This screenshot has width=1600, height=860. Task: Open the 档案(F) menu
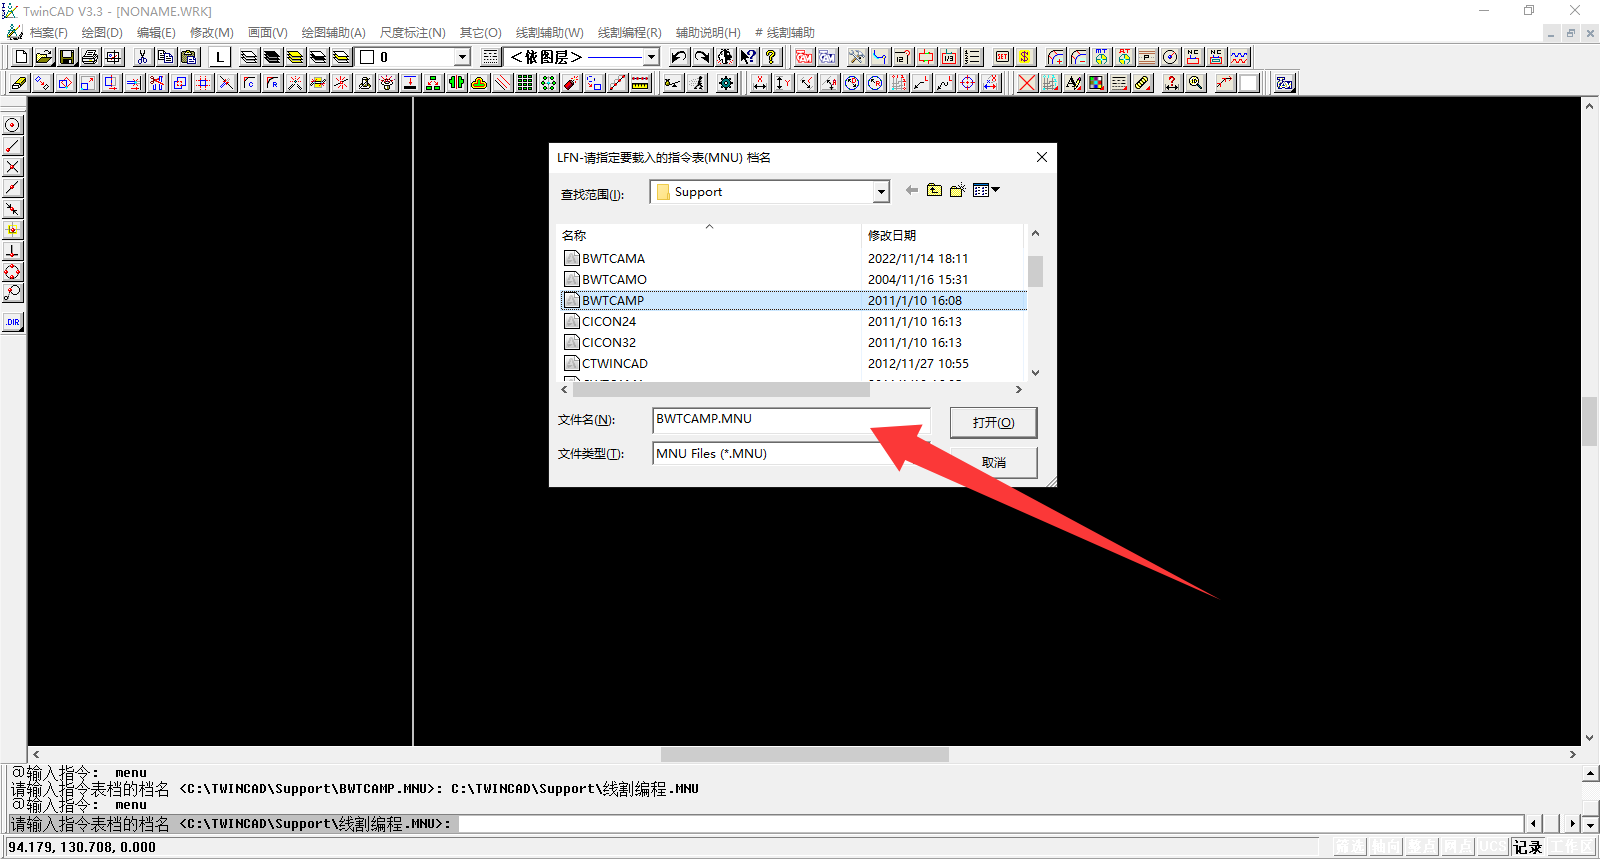tap(49, 33)
